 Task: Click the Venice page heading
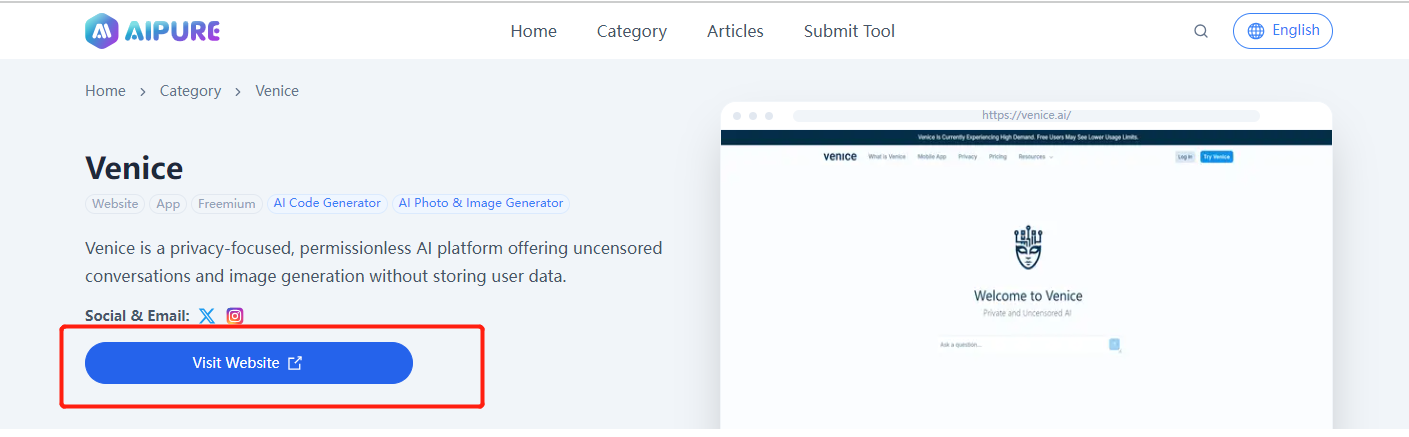[134, 167]
